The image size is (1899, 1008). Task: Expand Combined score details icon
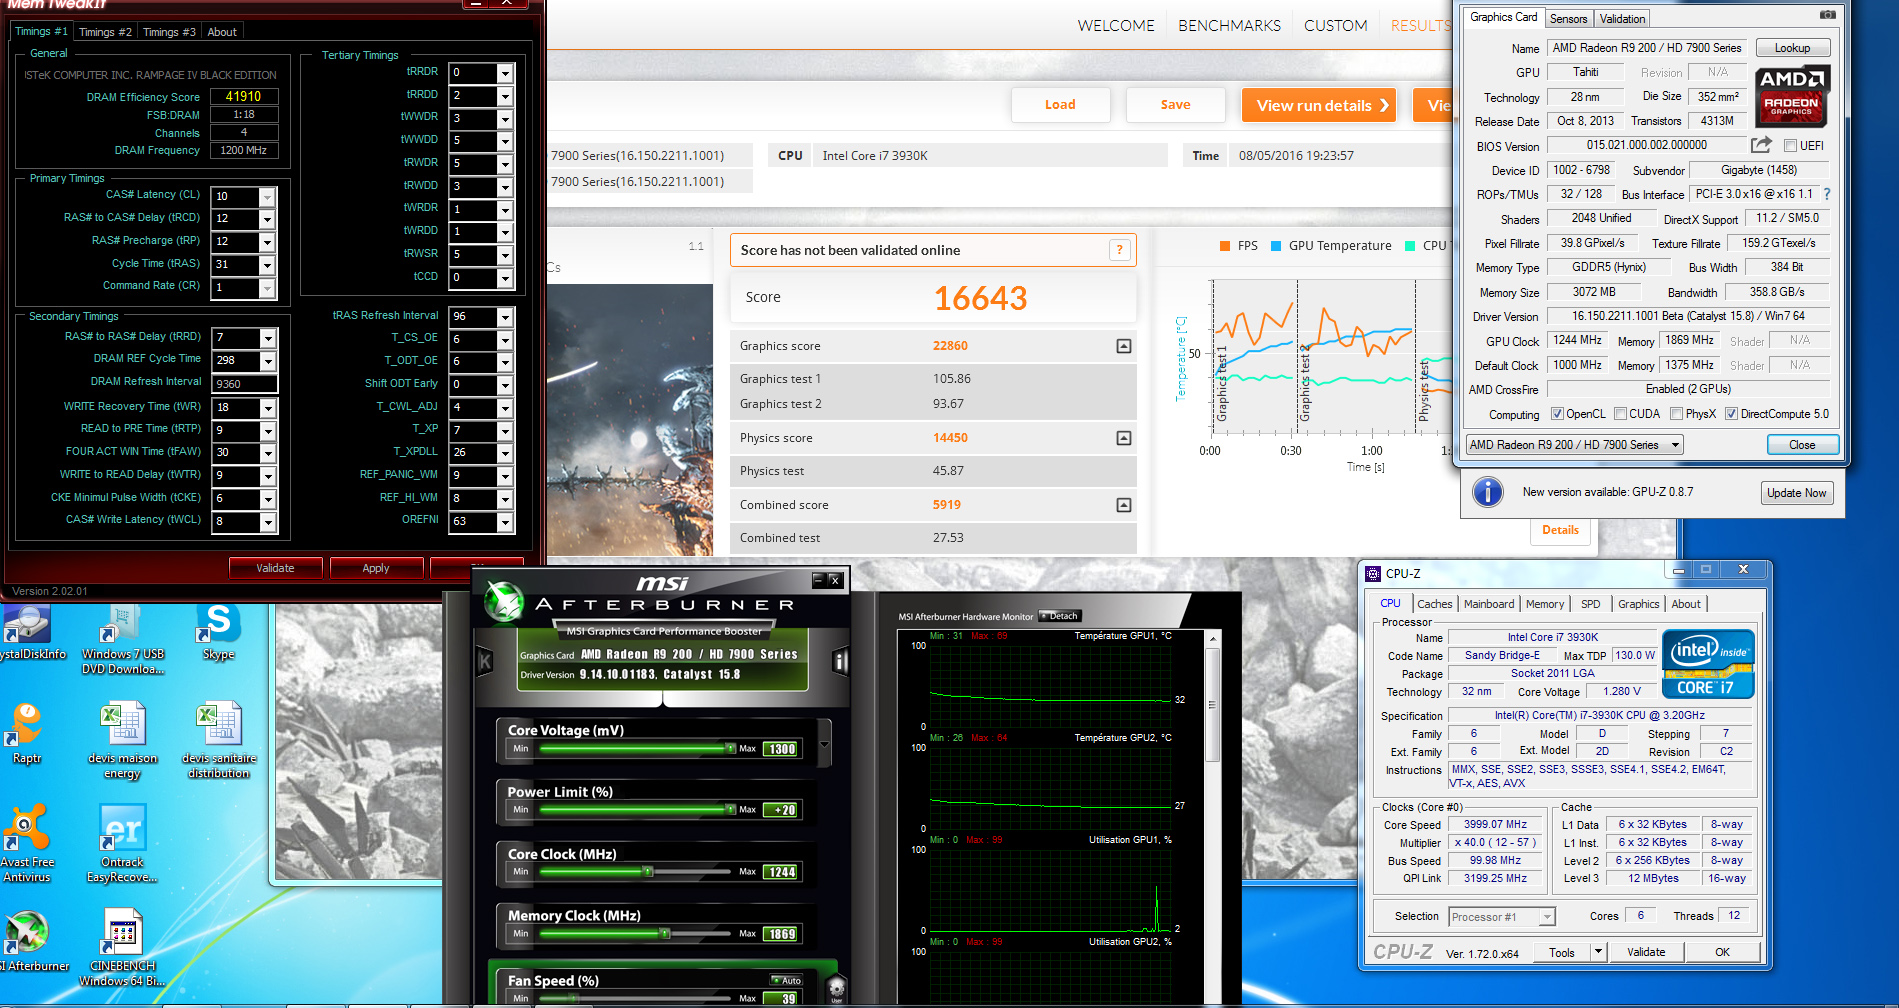pos(1124,505)
